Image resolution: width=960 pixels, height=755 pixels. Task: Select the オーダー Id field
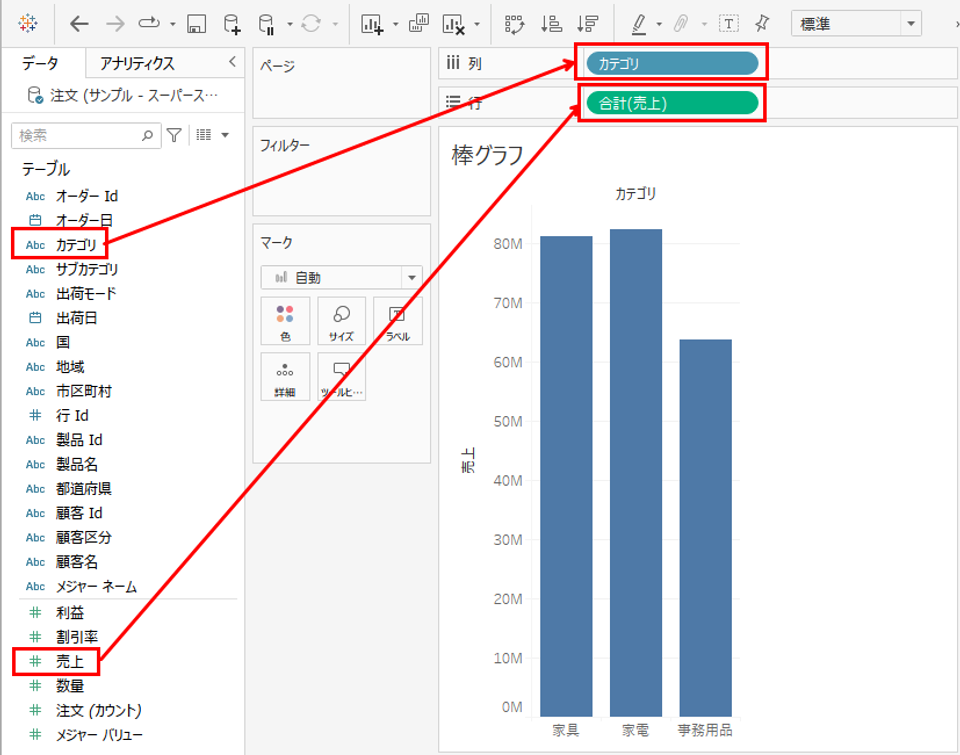click(x=86, y=196)
